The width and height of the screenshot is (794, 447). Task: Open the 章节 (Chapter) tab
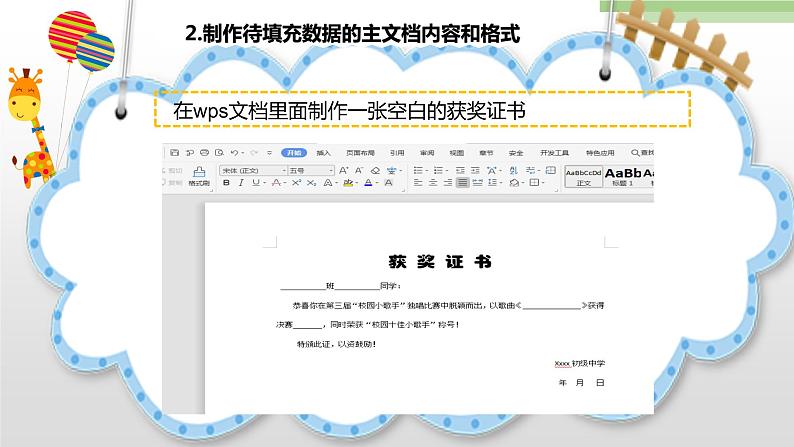pos(486,153)
